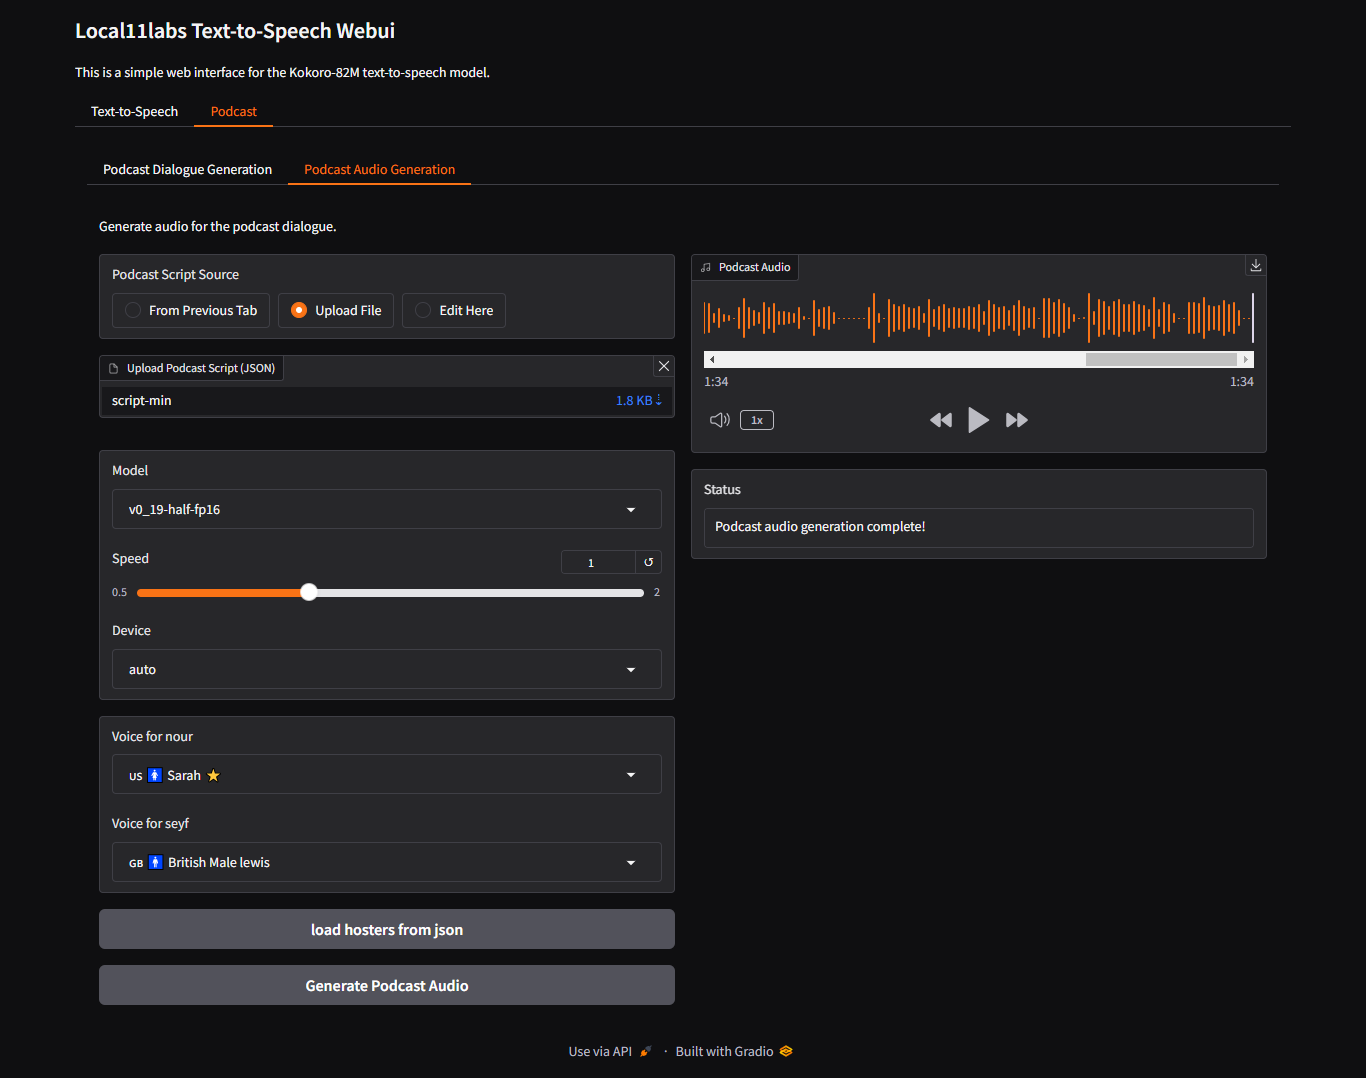Open the Voice for nour dropdown

(x=387, y=774)
